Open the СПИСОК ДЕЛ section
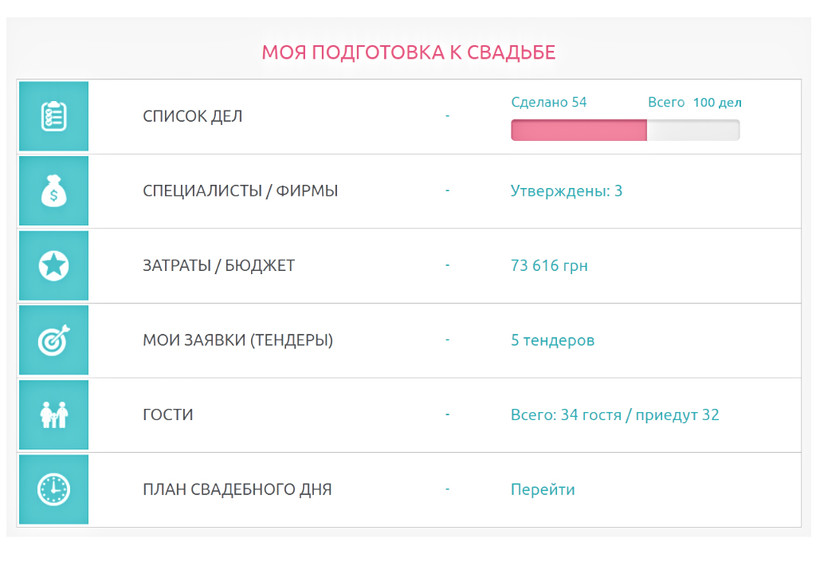The image size is (816, 565). (193, 116)
